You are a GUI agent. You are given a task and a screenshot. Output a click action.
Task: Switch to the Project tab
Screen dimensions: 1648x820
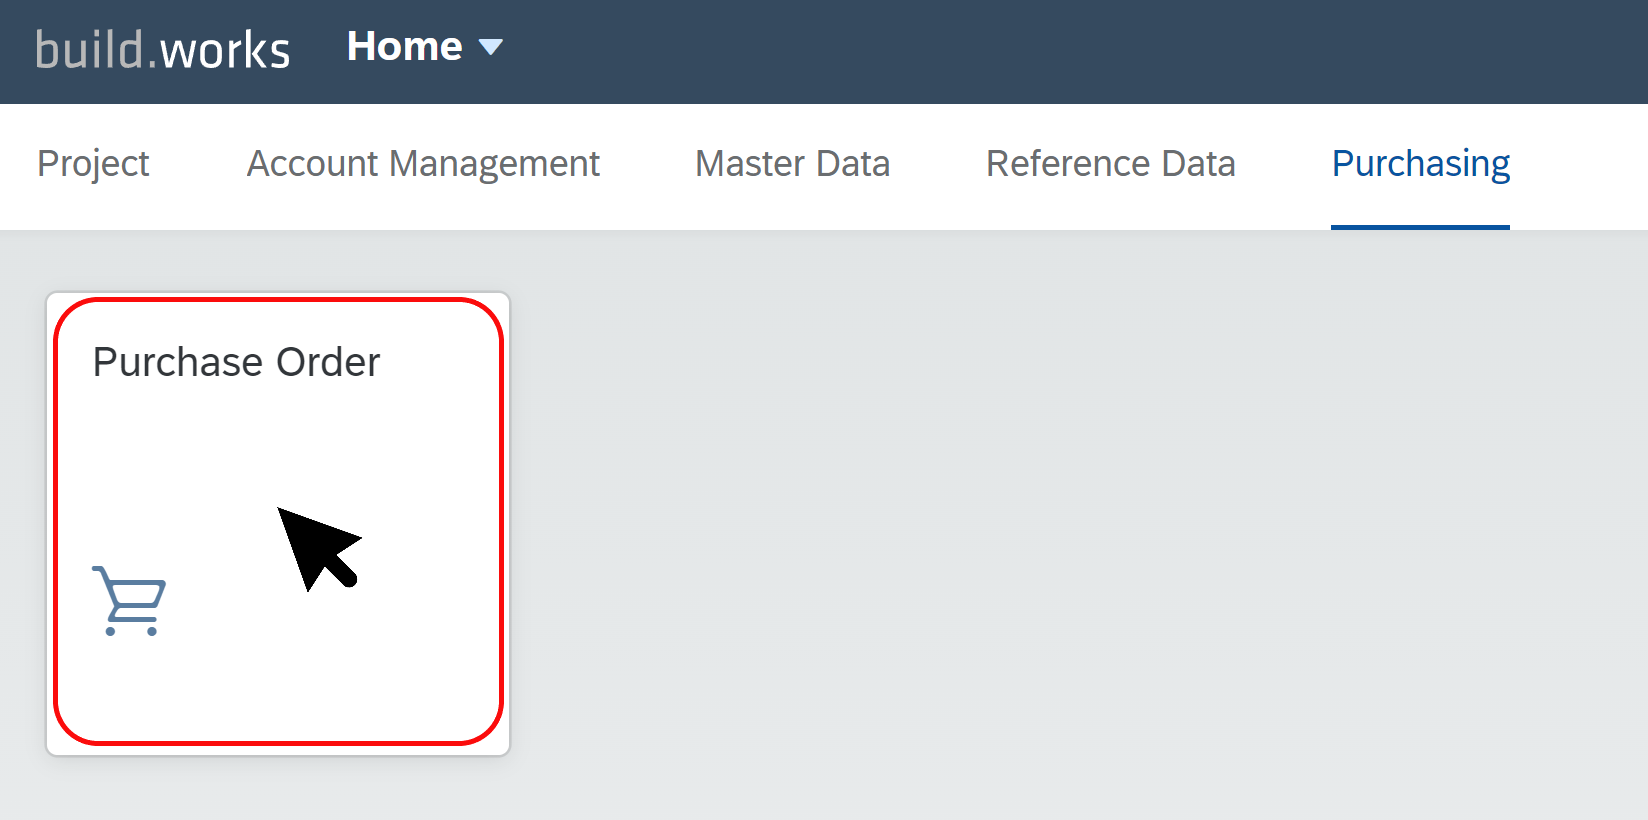tap(93, 164)
